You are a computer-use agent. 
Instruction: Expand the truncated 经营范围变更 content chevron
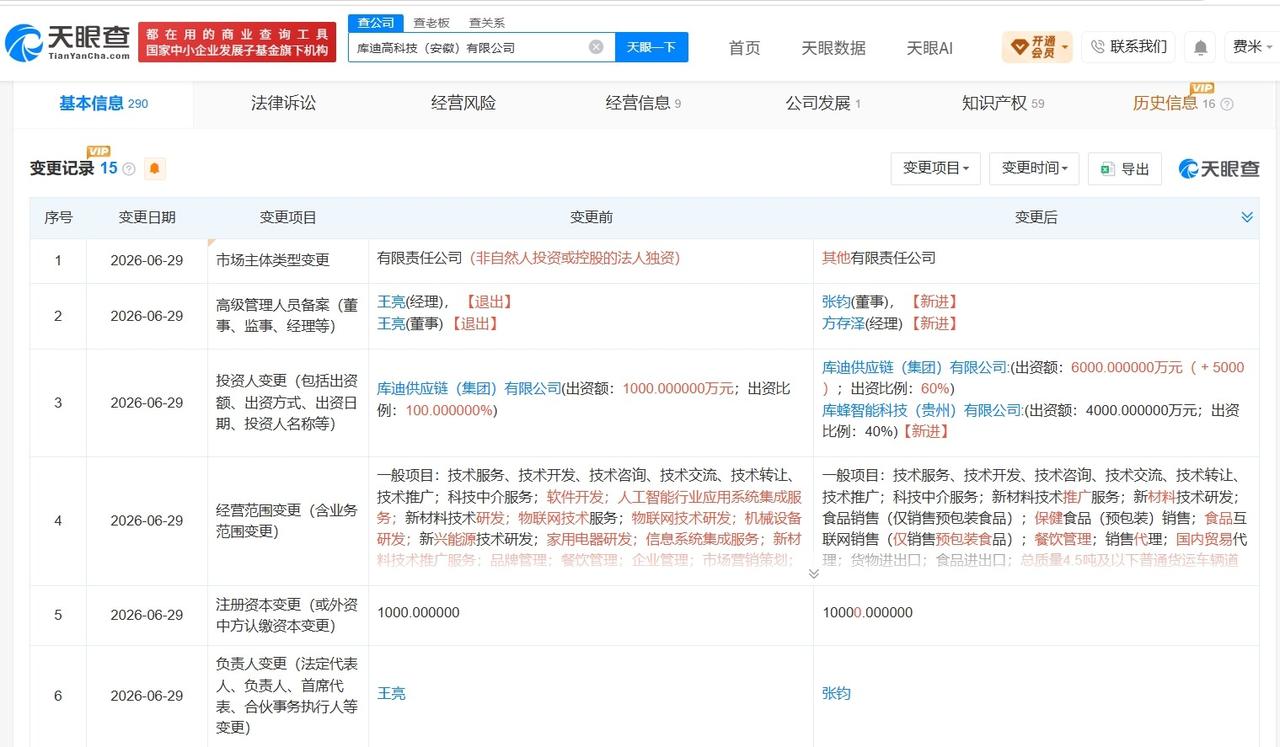813,574
